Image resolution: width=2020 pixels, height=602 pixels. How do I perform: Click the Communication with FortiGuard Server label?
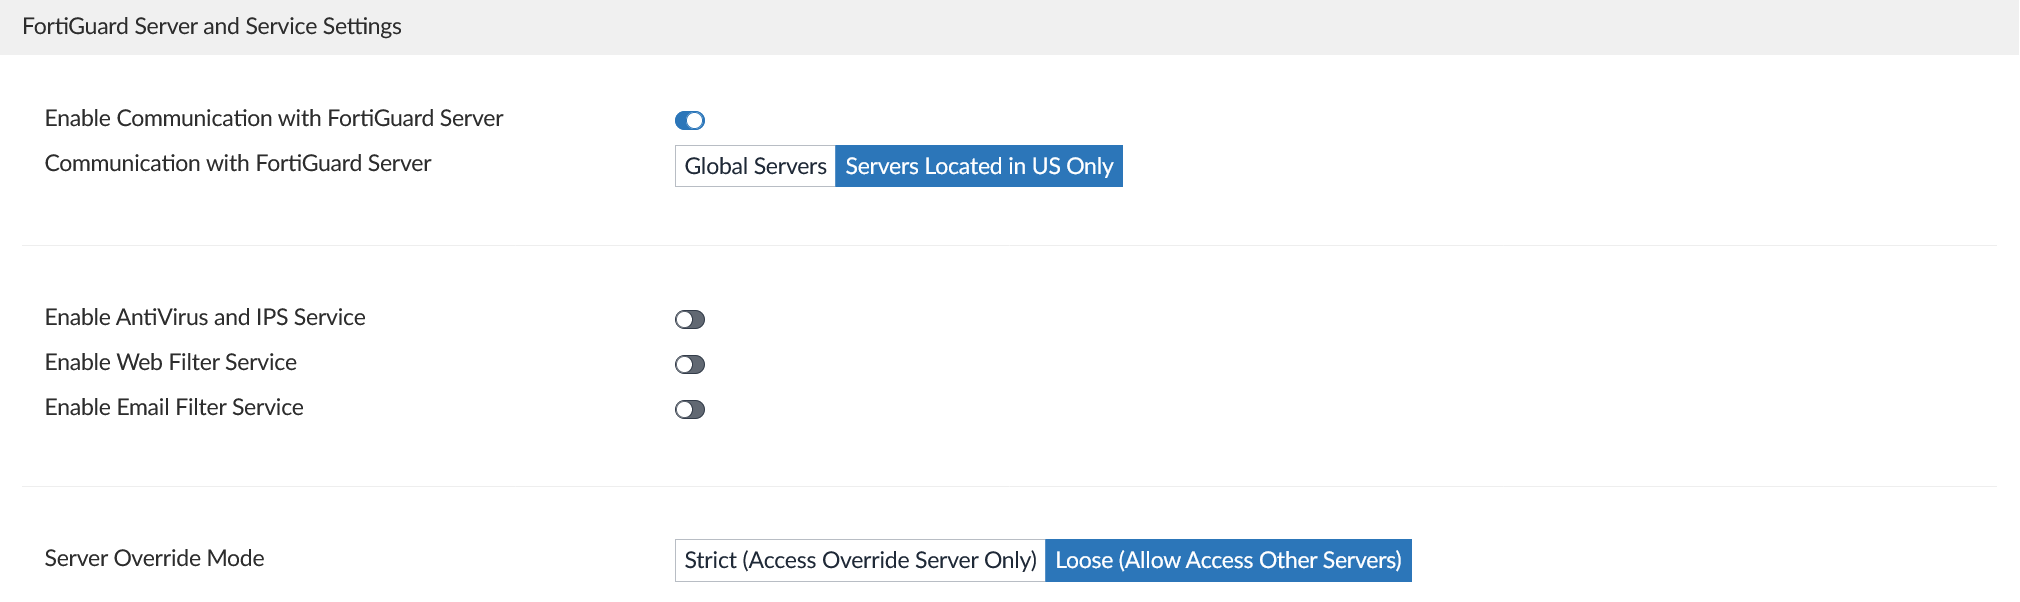238,163
